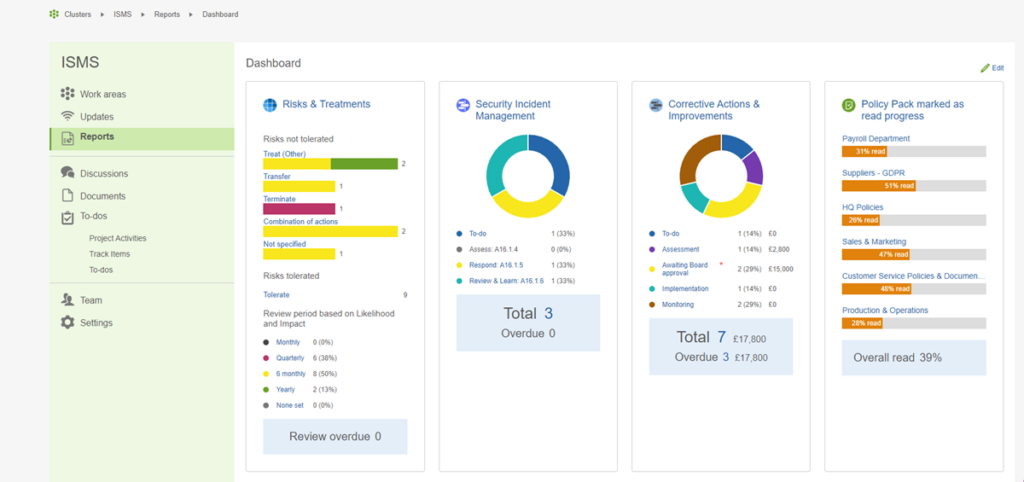Click the Team people icon
Screen dimensions: 1024x482
pyautogui.click(x=67, y=300)
